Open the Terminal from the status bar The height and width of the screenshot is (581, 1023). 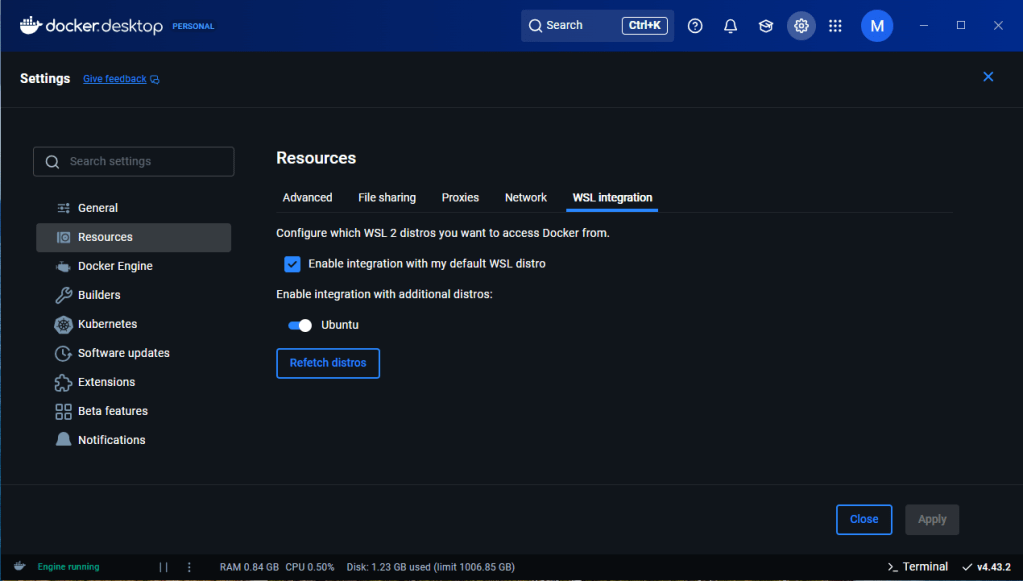click(x=917, y=567)
